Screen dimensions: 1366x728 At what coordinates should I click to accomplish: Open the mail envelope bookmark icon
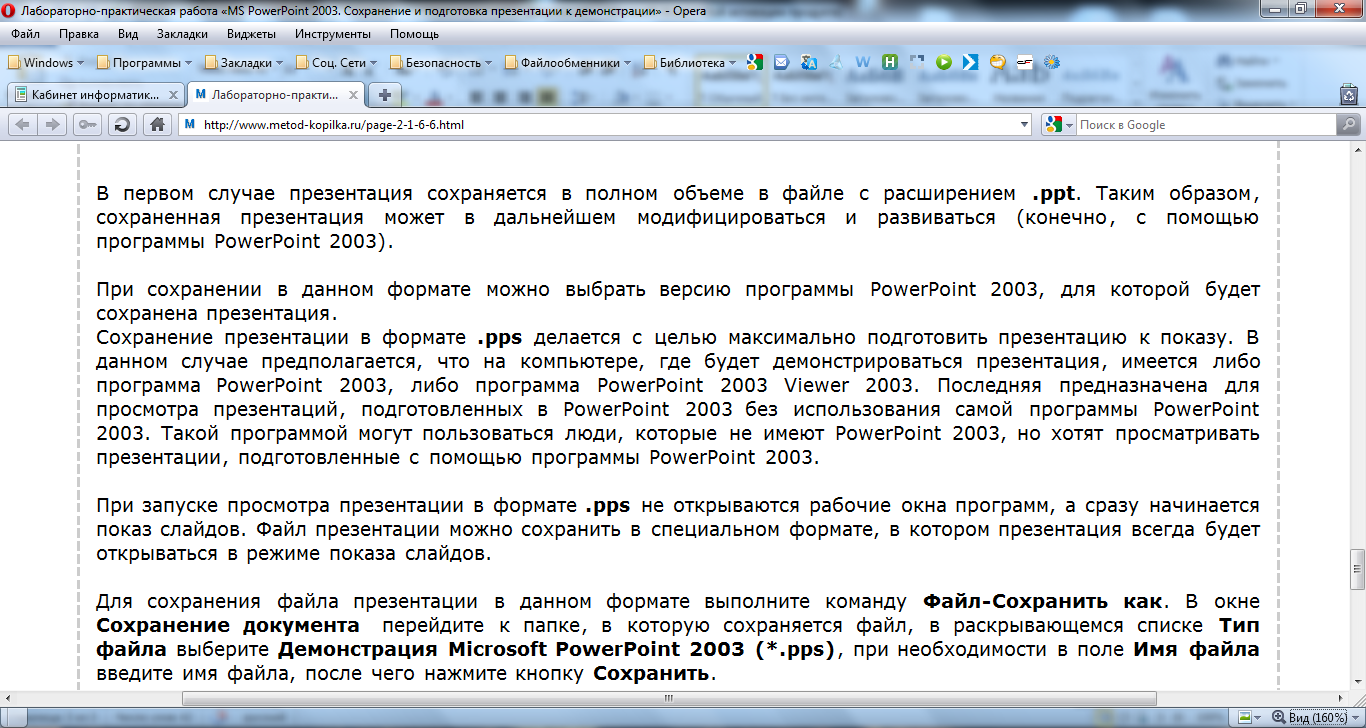point(781,62)
